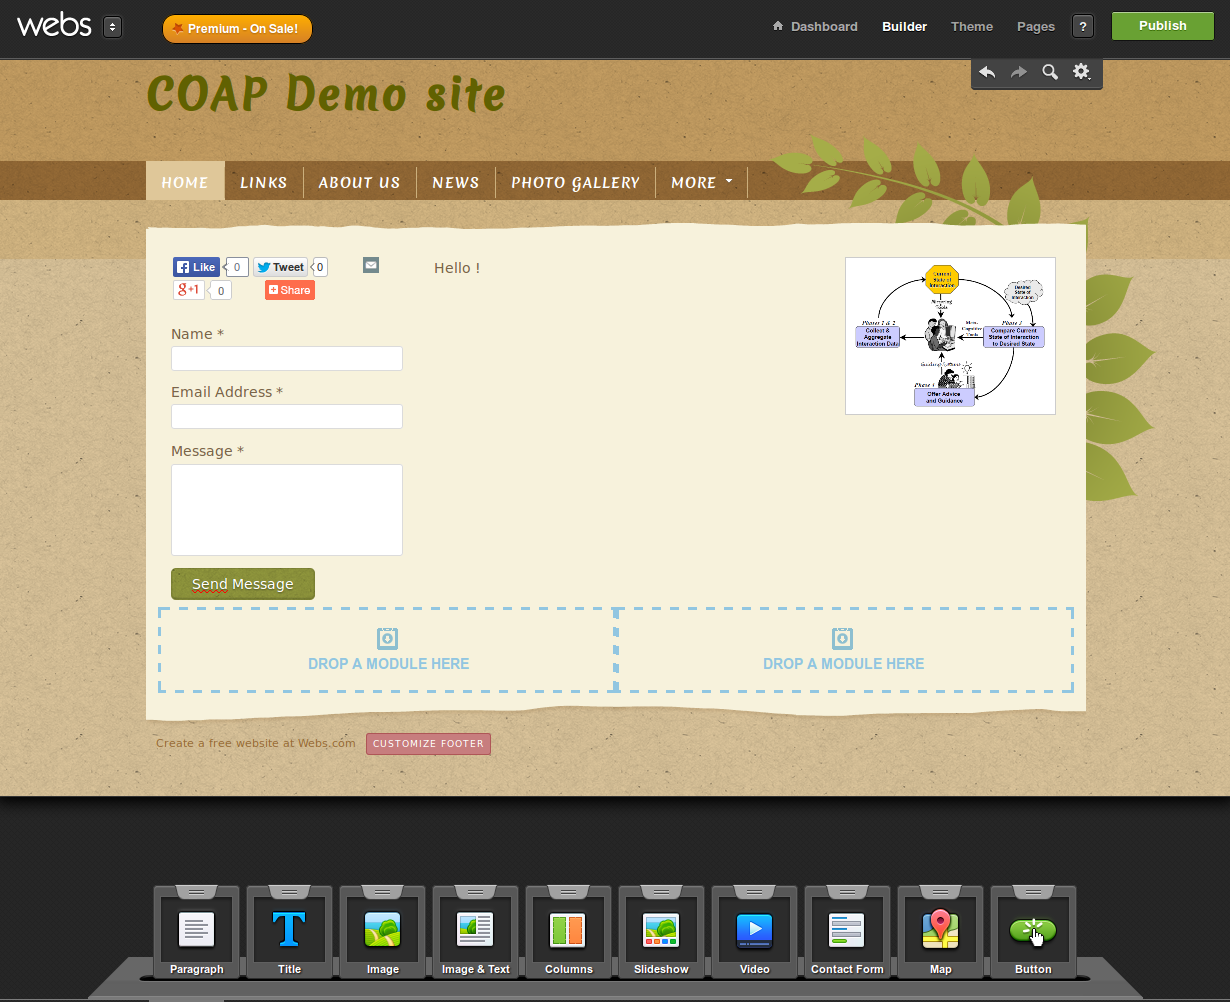Open the help question mark button
This screenshot has height=1002, width=1230.
[x=1082, y=27]
